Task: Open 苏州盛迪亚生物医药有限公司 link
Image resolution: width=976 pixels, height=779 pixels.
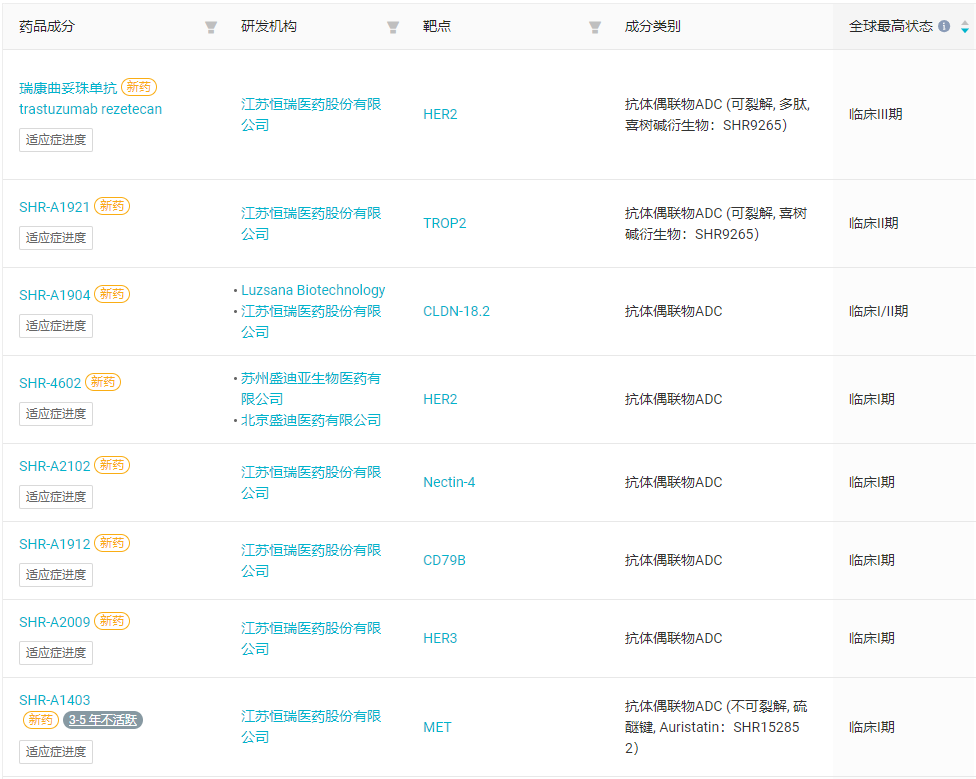Action: [311, 388]
